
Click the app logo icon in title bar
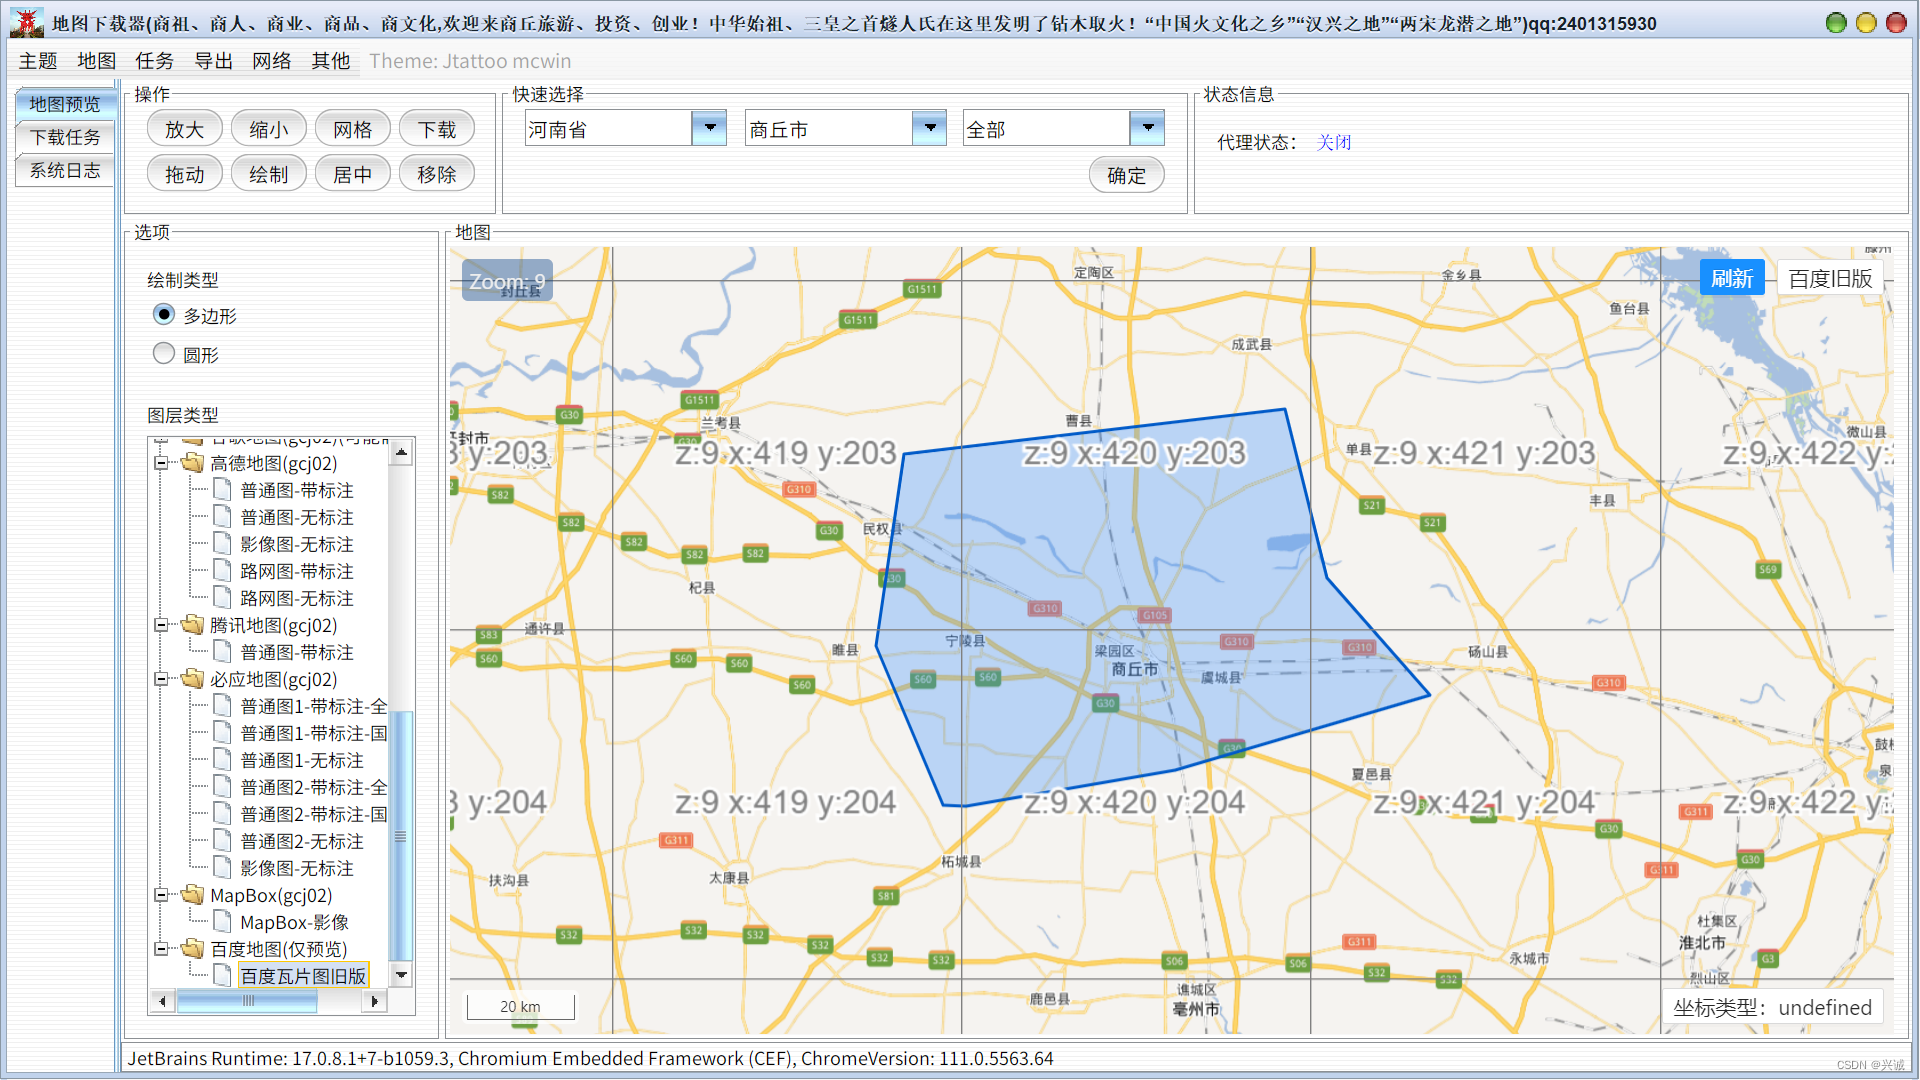27,22
